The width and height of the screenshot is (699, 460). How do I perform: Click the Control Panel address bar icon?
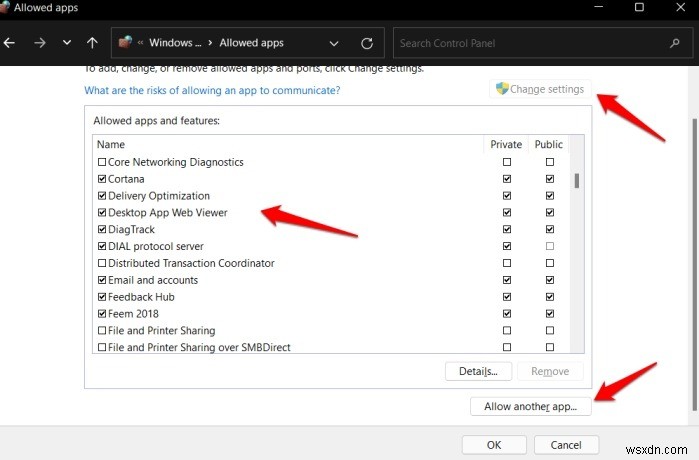pos(127,43)
